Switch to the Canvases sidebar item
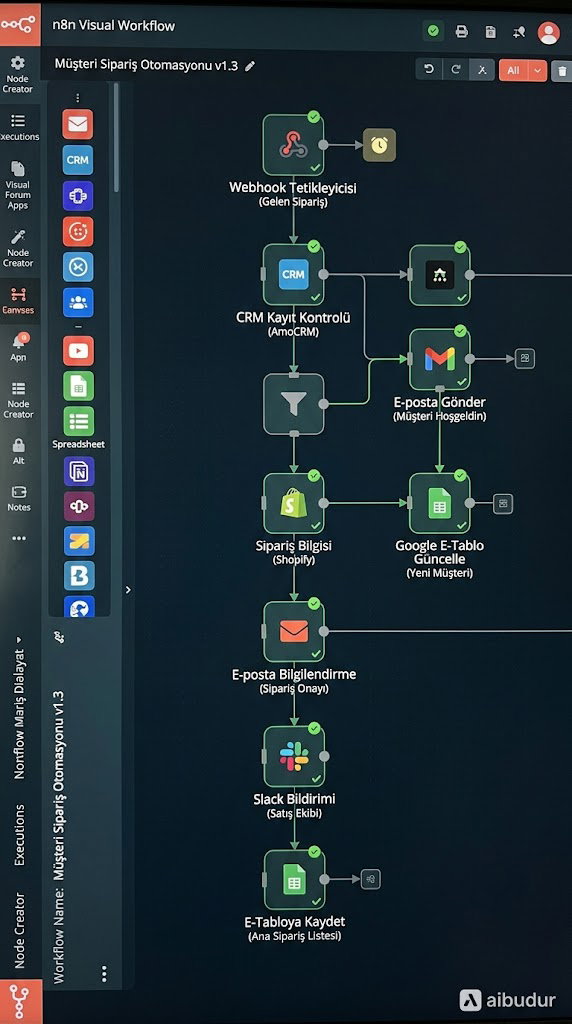572x1024 pixels. 18,301
